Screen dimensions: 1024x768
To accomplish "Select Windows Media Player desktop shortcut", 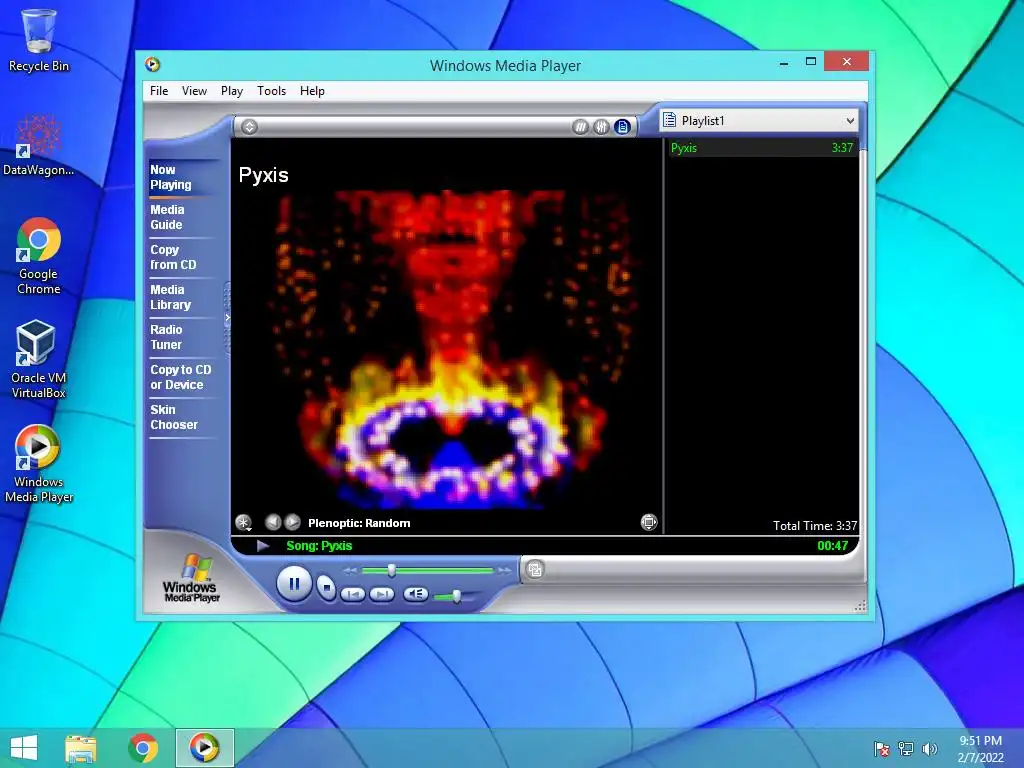I will (x=39, y=464).
